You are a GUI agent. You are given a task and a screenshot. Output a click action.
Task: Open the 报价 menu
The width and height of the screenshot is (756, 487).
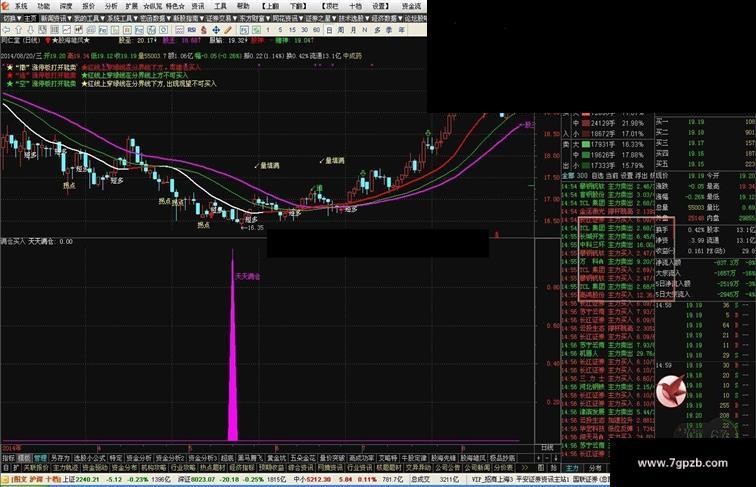point(88,6)
